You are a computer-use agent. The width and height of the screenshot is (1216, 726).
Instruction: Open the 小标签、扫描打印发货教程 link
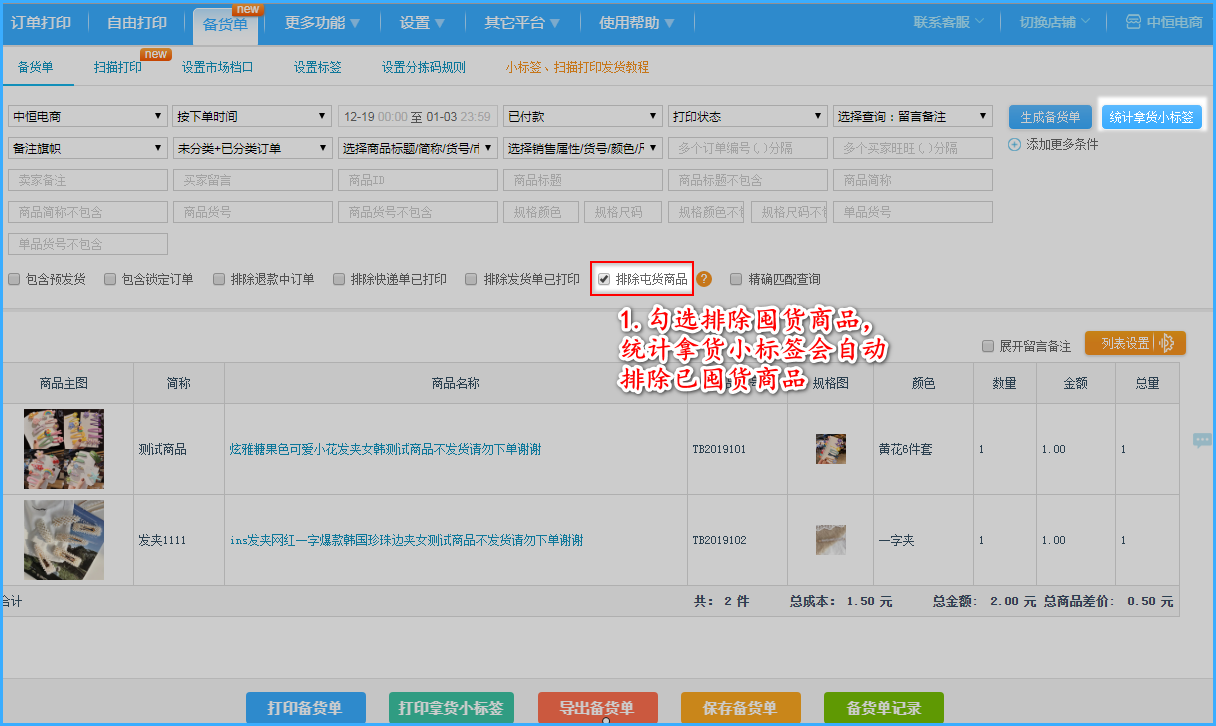(577, 68)
